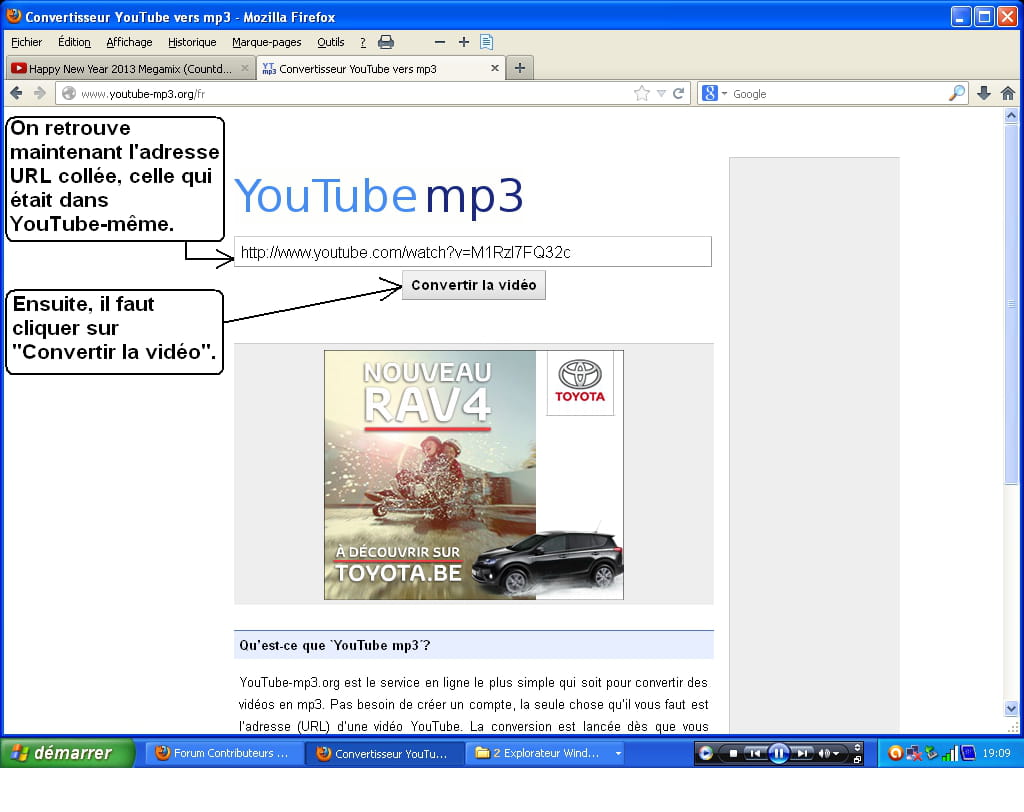Expand the Explorateur taskbar group arrow
The image size is (1024, 812).
click(618, 753)
